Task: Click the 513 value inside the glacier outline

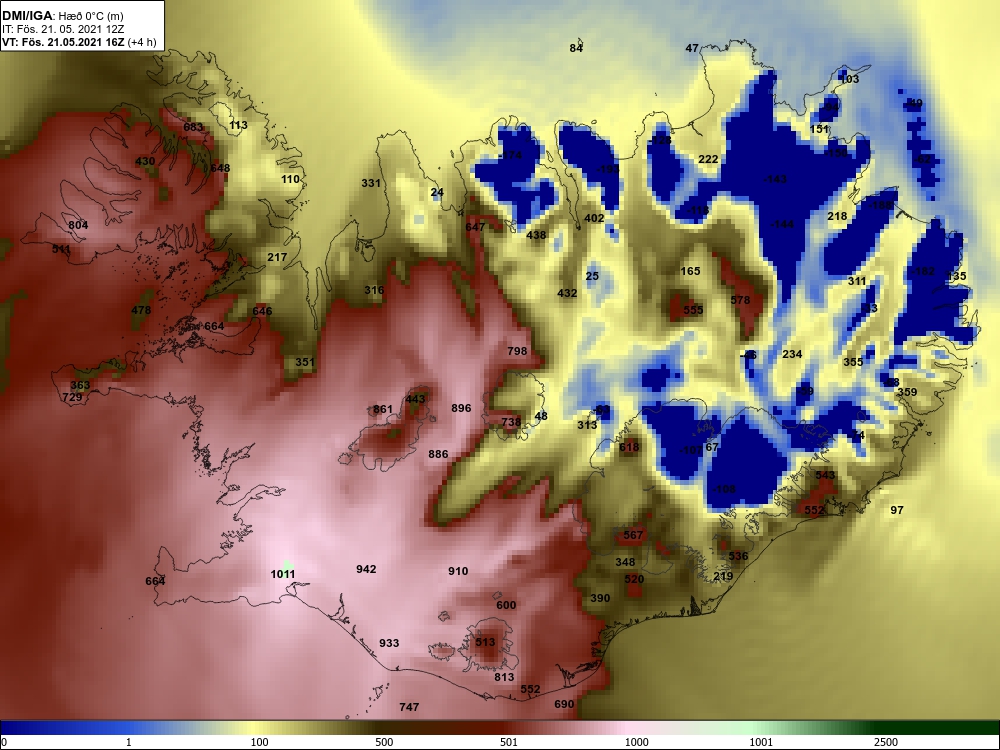Action: 485,642
